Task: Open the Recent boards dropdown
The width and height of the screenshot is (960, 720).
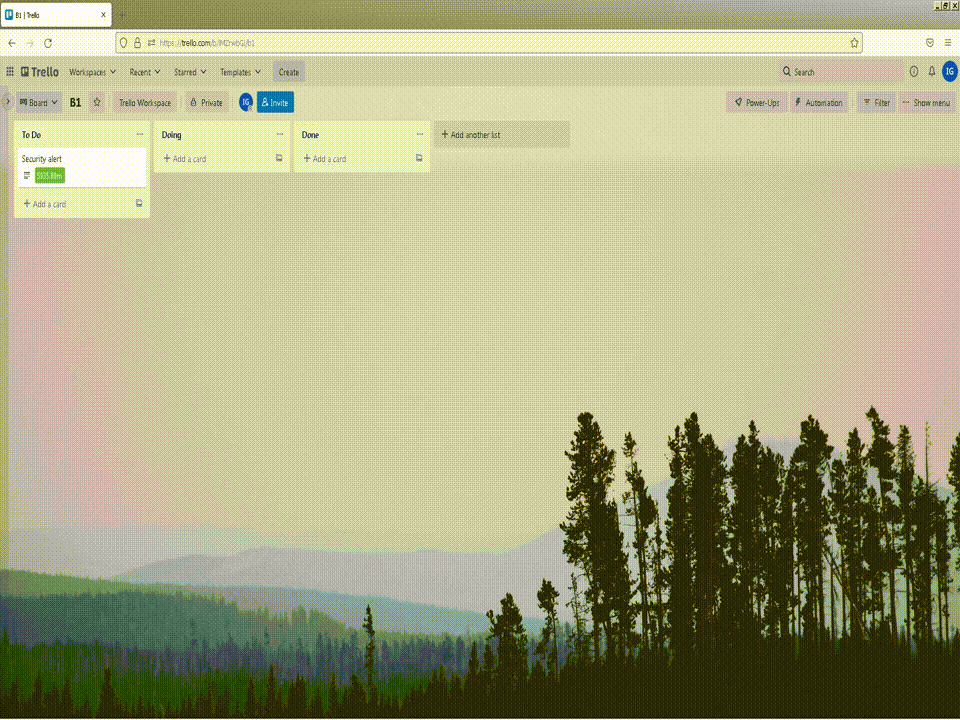Action: coord(144,71)
